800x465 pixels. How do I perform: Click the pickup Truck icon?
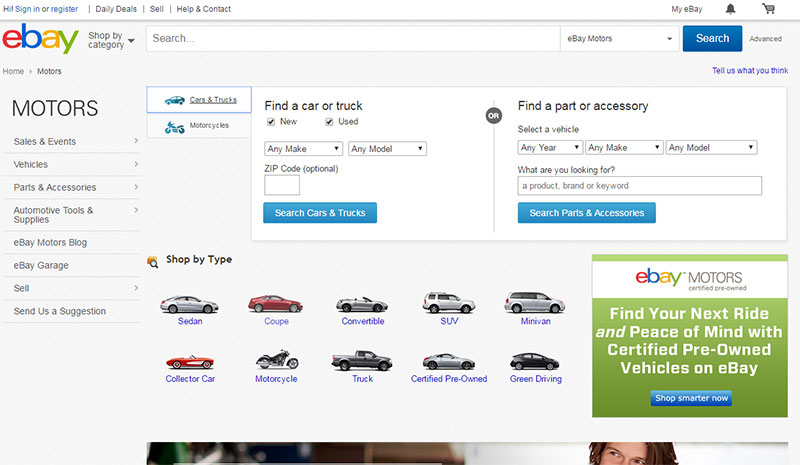tap(362, 360)
